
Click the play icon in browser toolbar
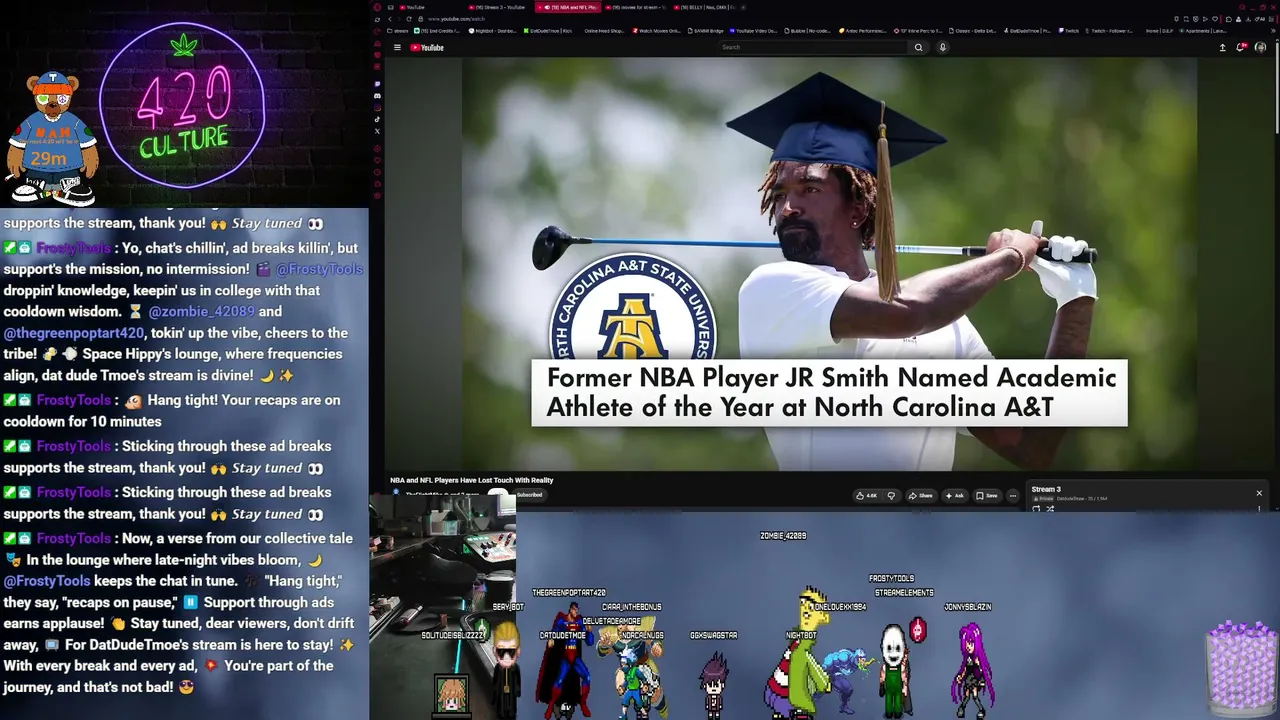[x=1204, y=19]
